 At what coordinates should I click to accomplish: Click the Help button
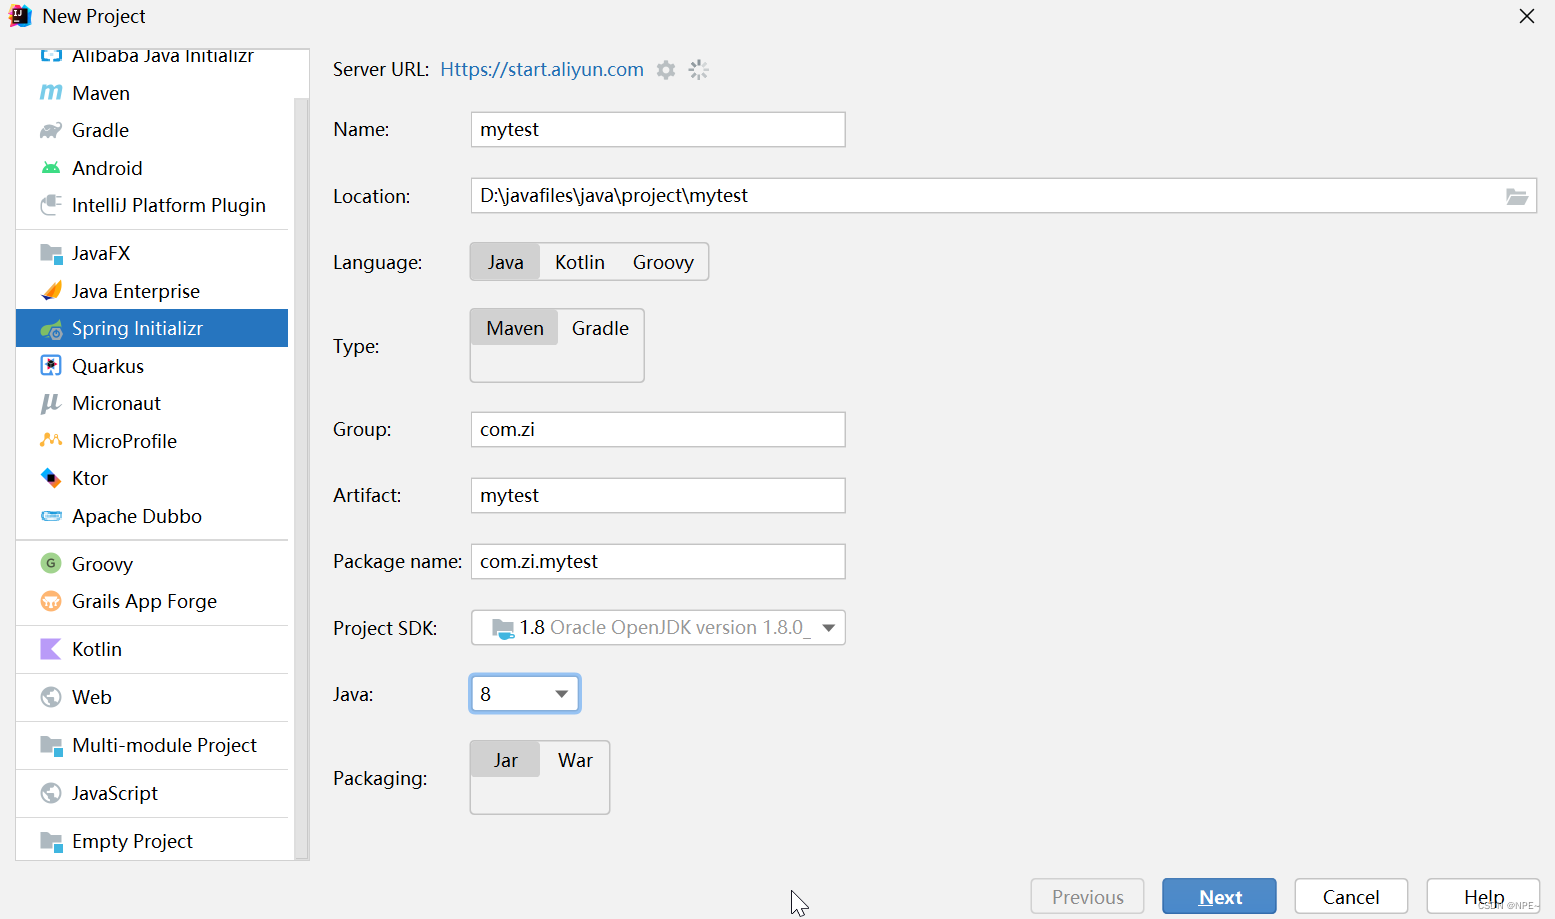[1483, 897]
